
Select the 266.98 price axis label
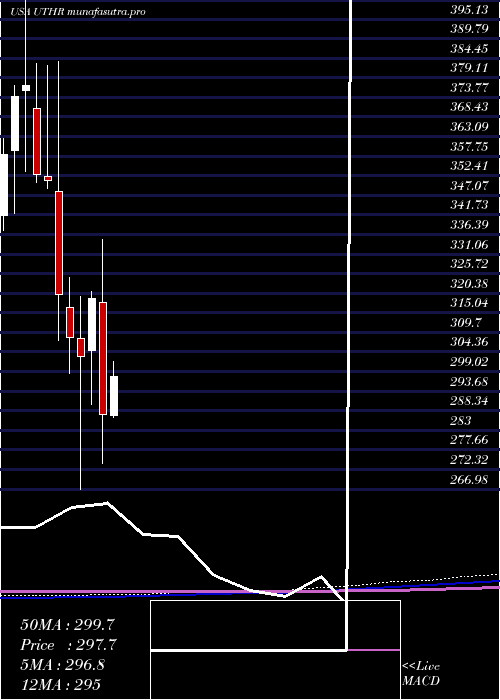(468, 479)
